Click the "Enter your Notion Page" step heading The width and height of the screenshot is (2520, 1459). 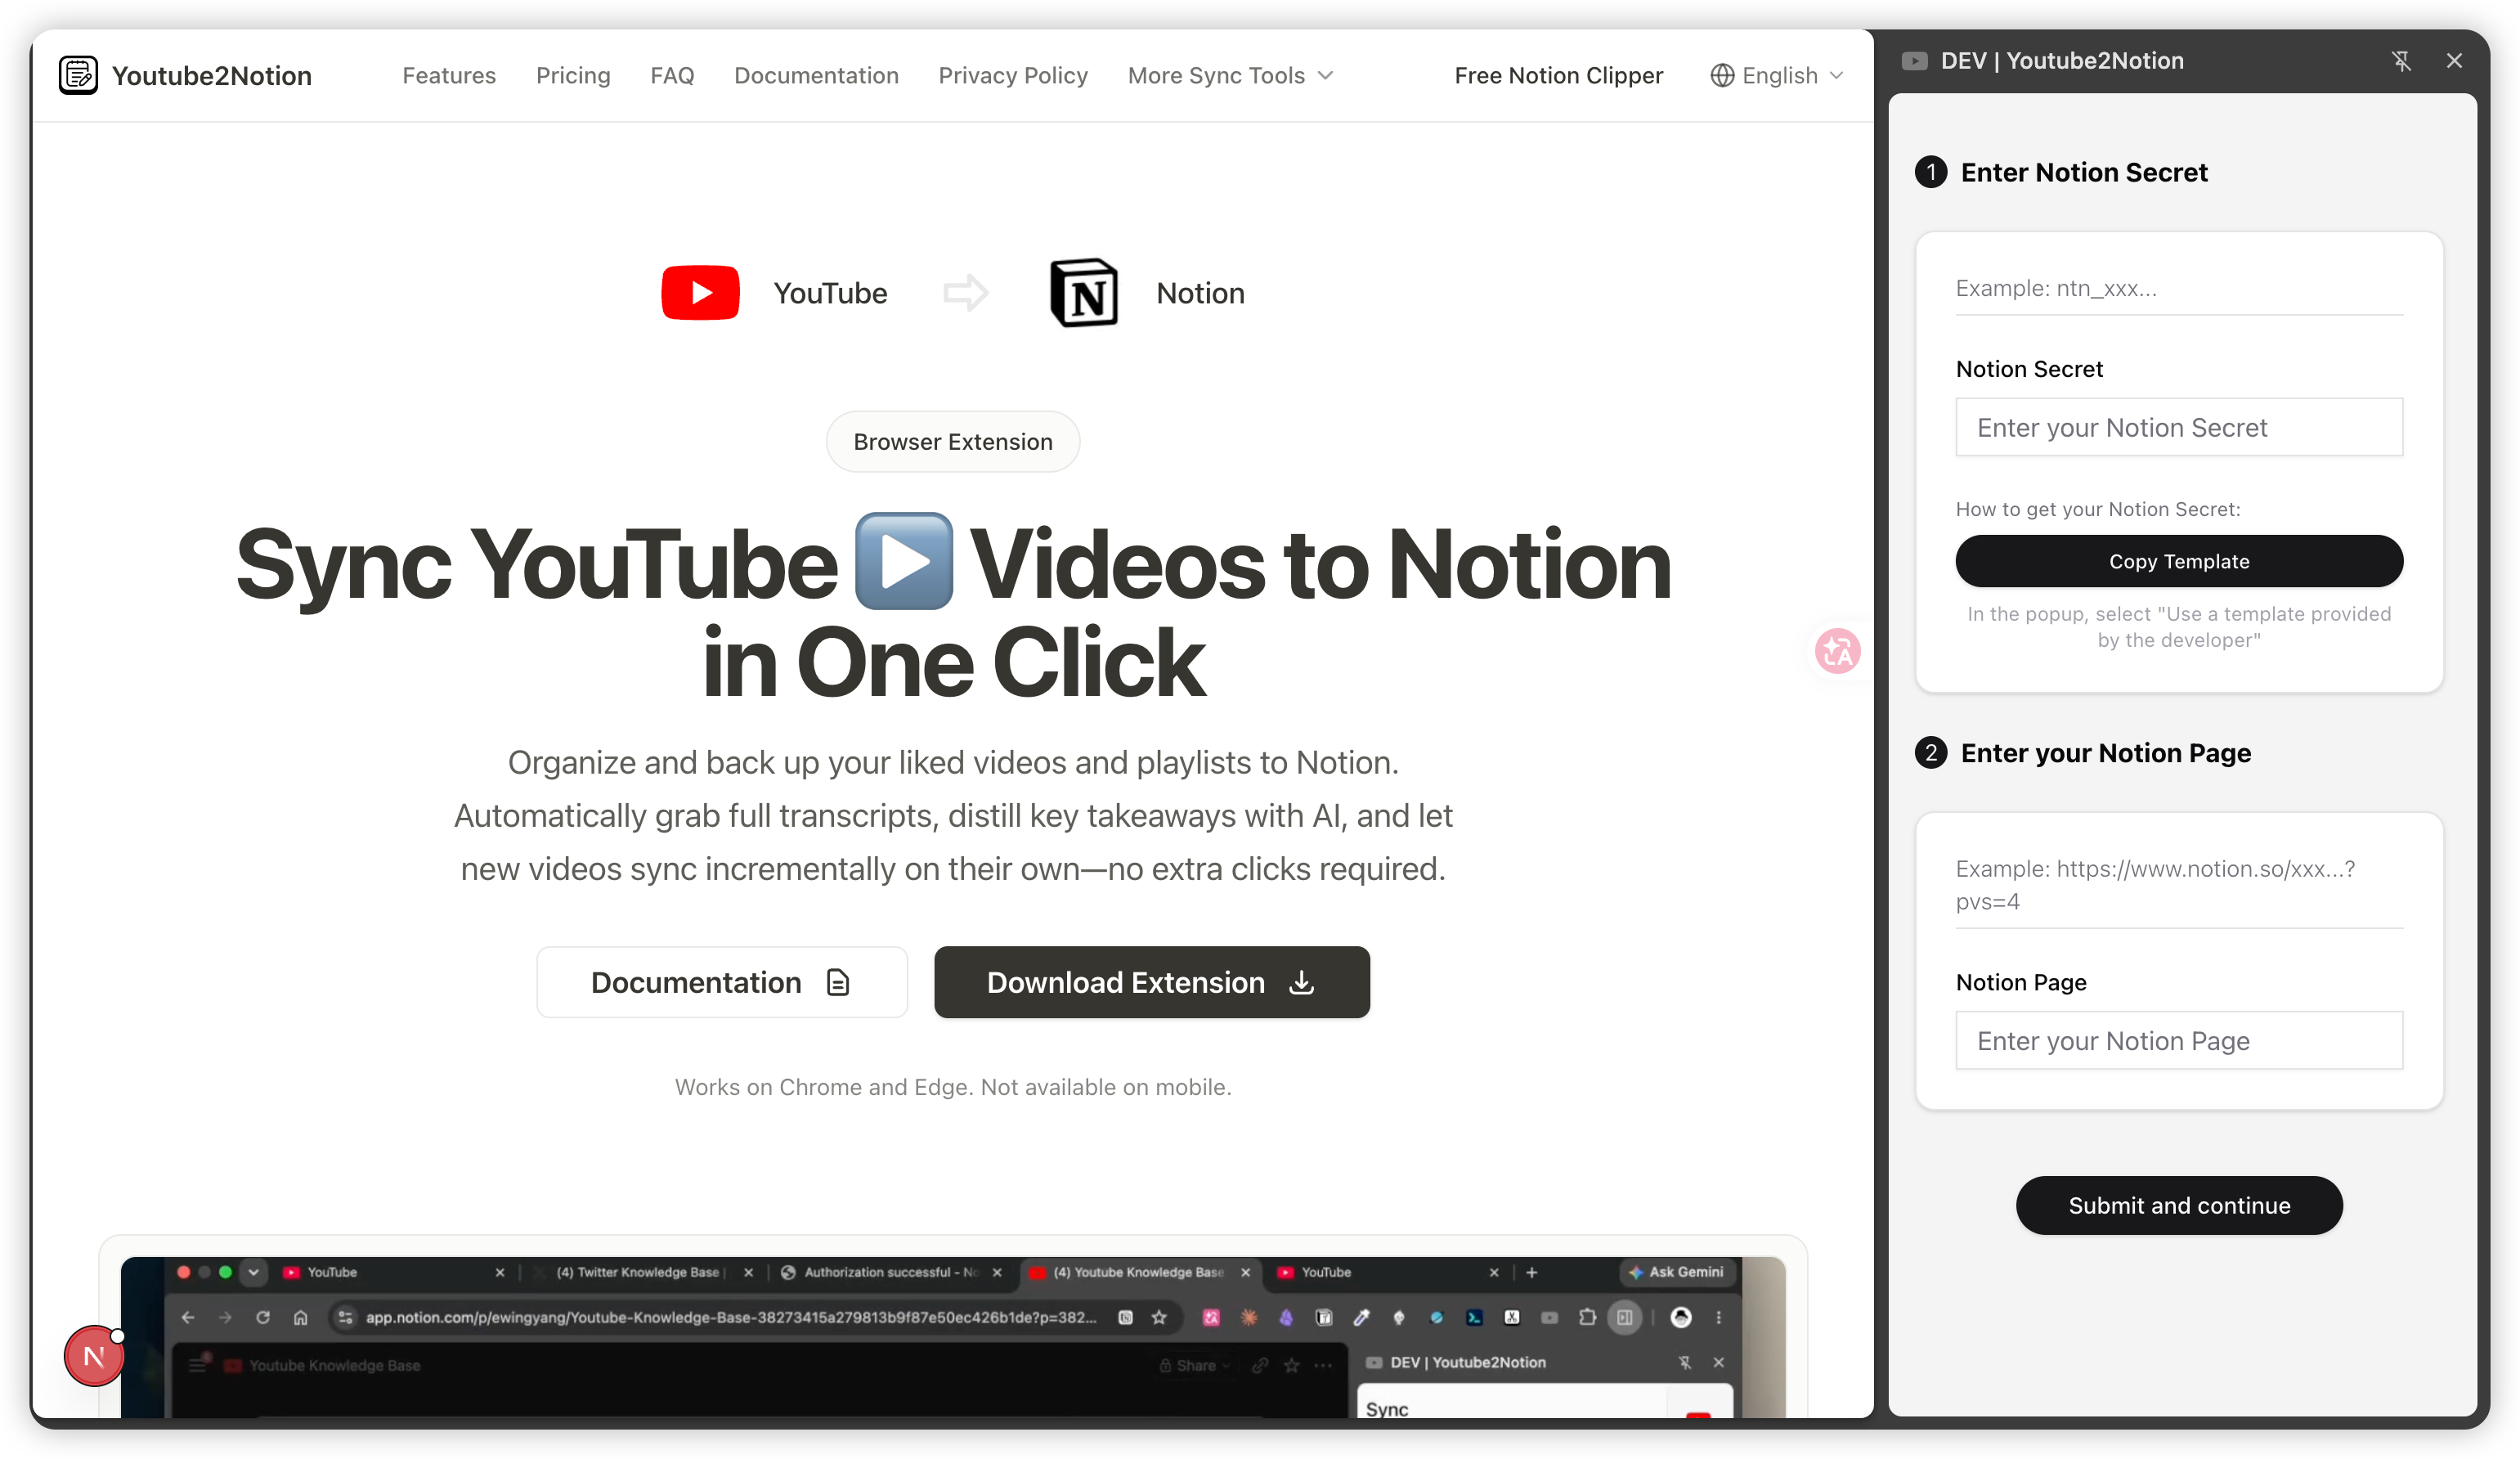2105,752
